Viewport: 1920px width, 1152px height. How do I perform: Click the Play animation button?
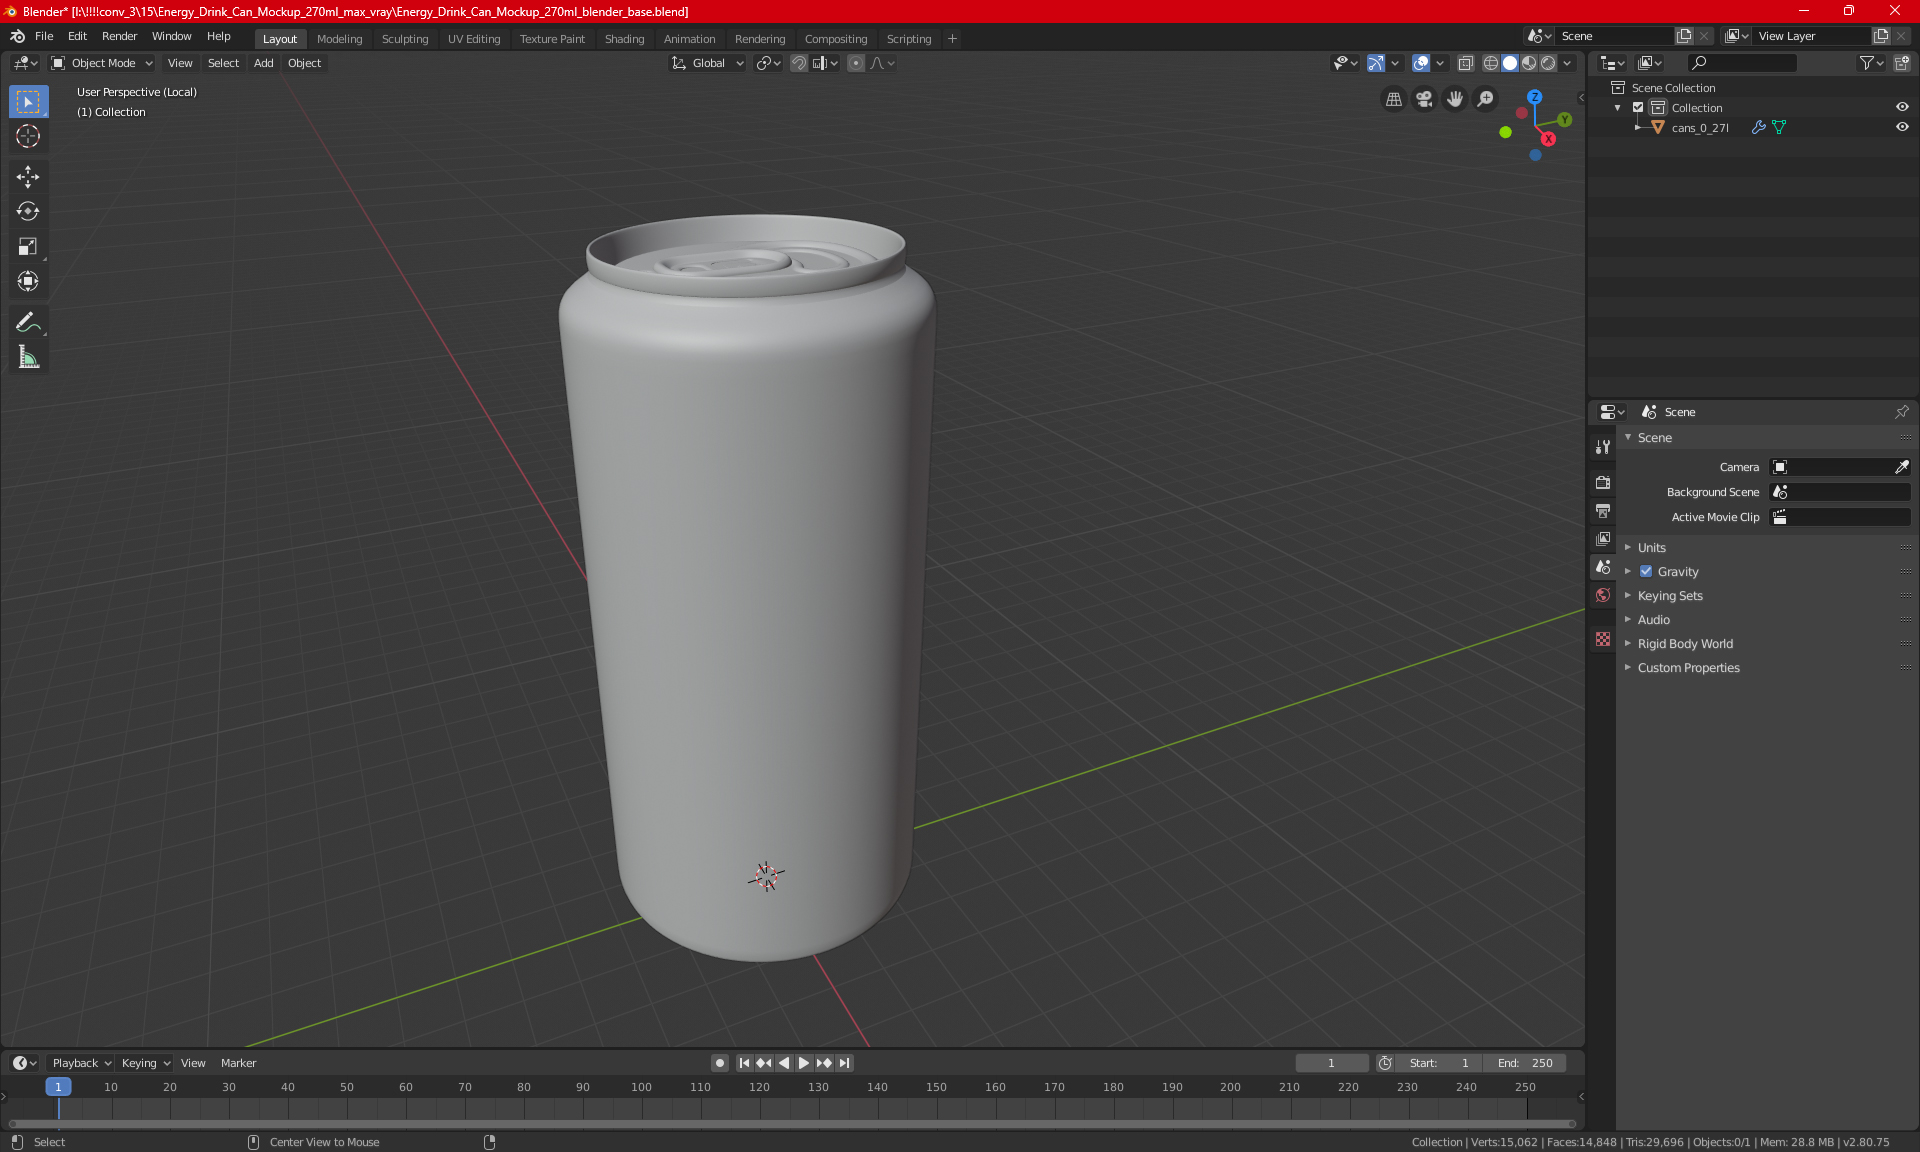[x=803, y=1063]
